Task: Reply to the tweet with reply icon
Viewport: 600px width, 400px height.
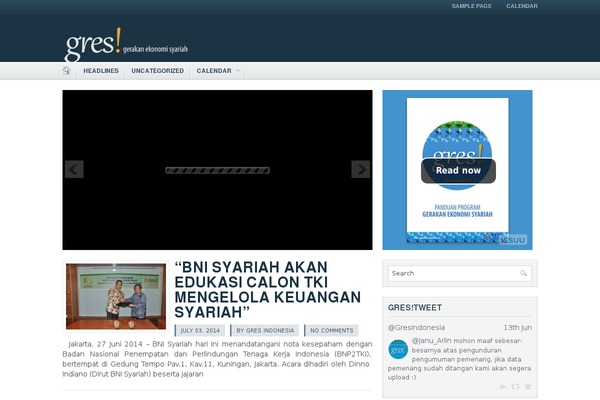Action: (x=503, y=387)
